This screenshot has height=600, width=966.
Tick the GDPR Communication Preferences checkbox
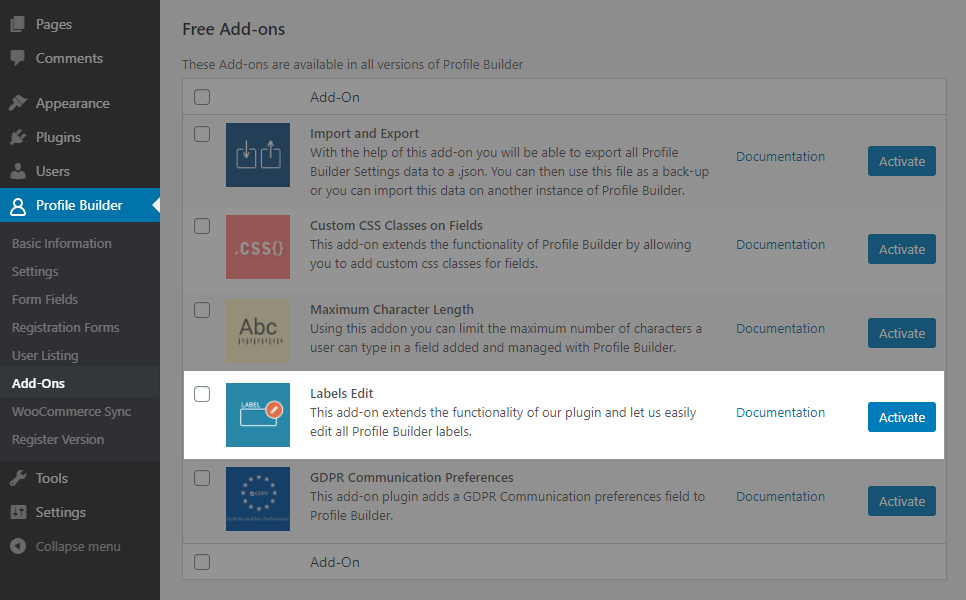[202, 478]
